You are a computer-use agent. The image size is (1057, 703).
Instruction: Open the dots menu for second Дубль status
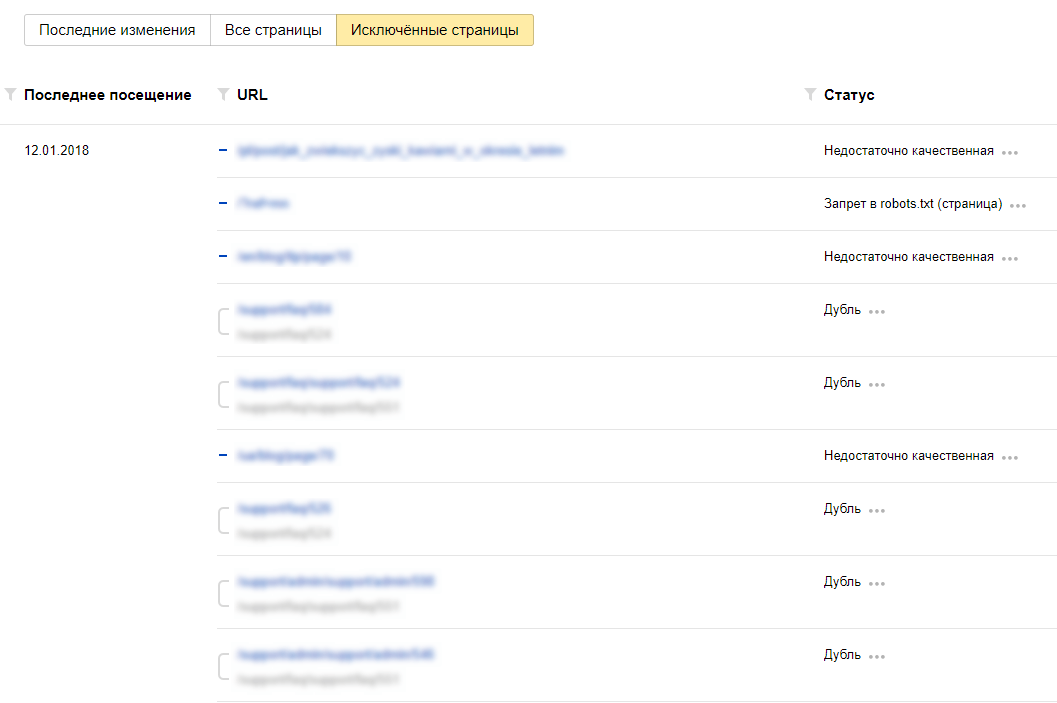[x=877, y=384]
